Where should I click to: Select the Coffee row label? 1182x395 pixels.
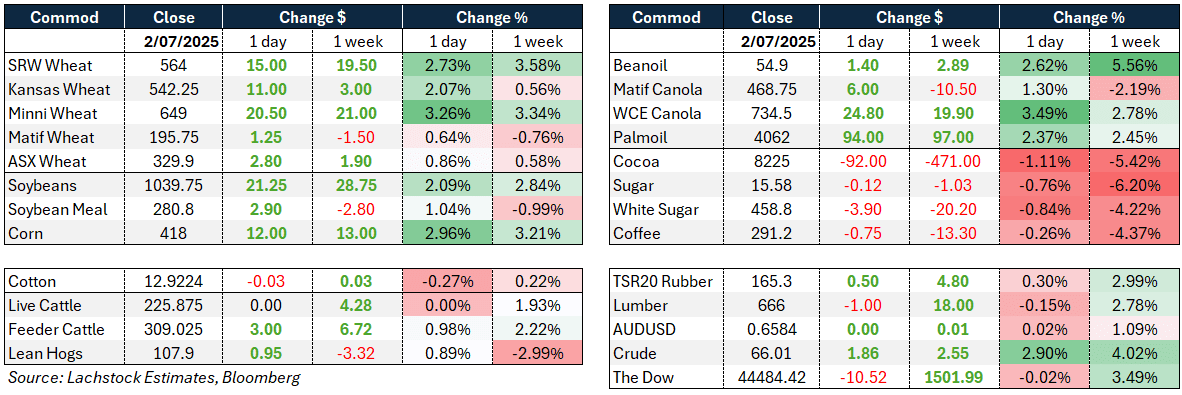point(635,234)
